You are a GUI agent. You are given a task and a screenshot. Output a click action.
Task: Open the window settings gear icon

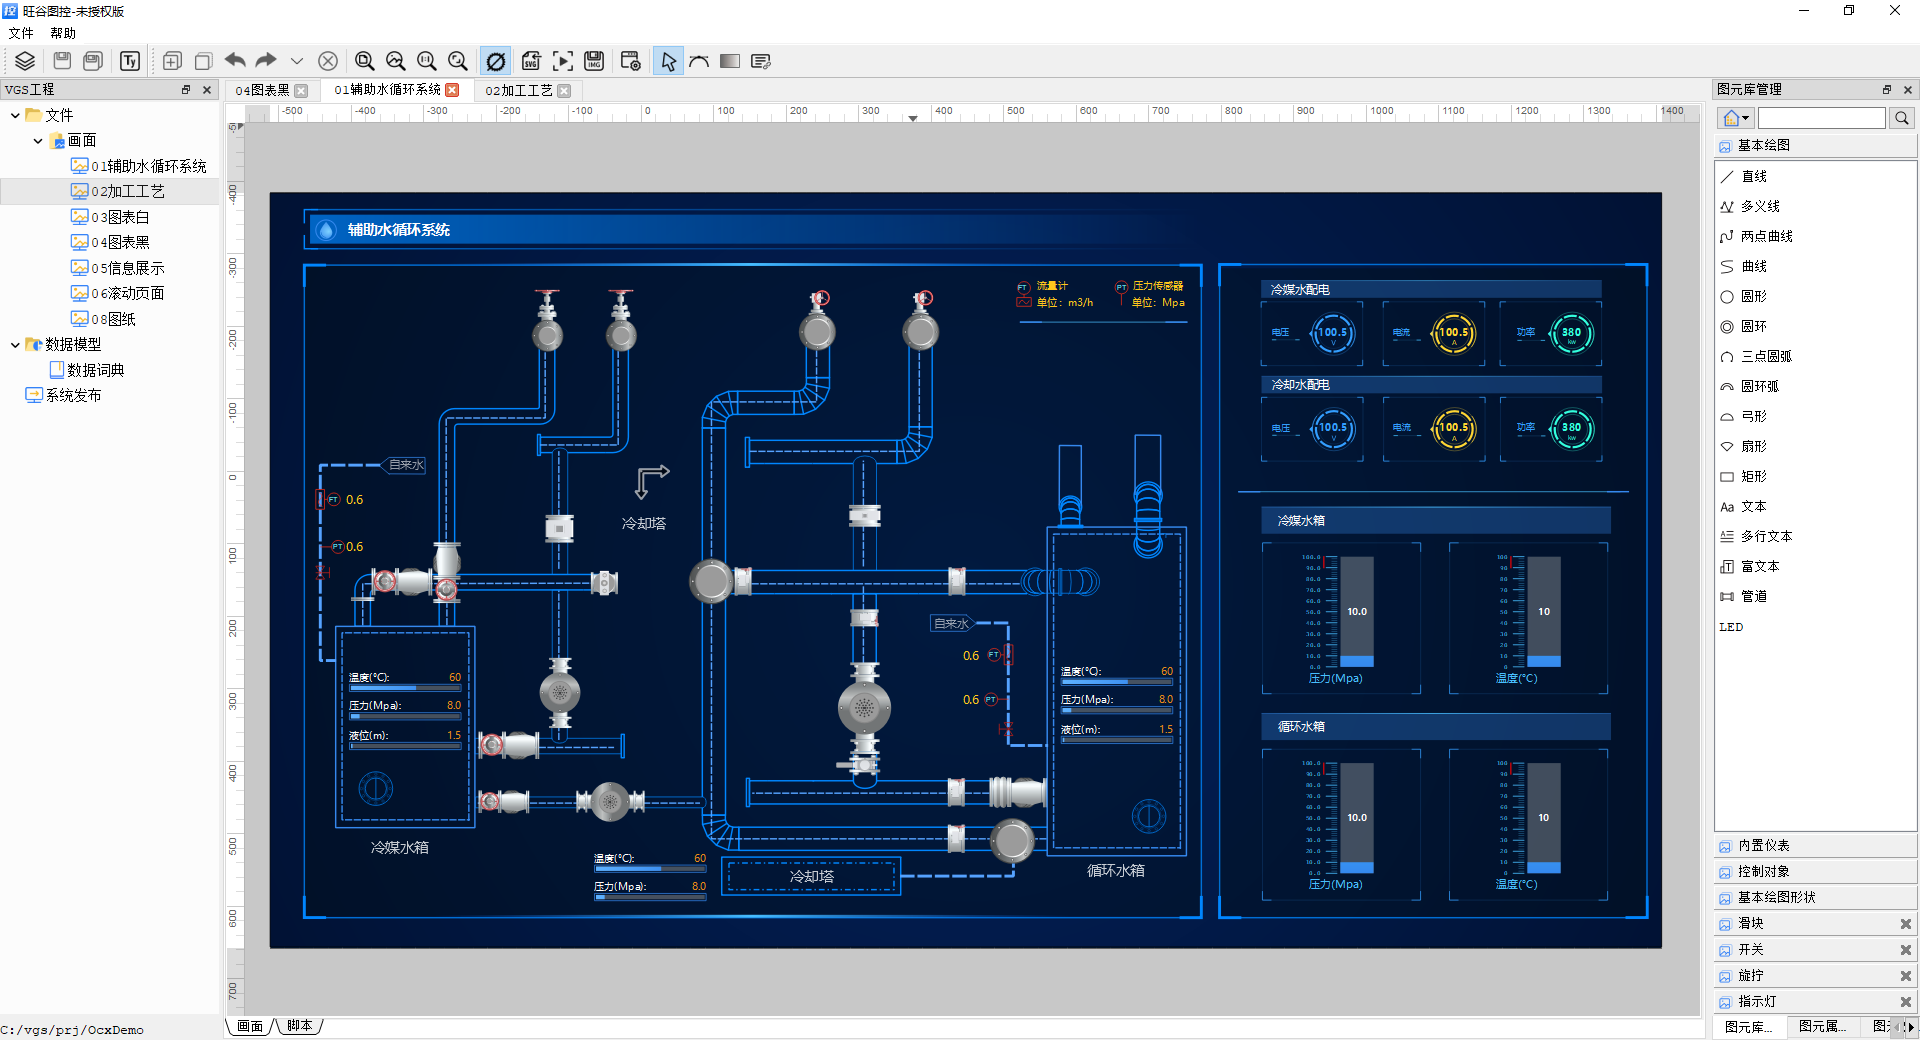click(630, 61)
